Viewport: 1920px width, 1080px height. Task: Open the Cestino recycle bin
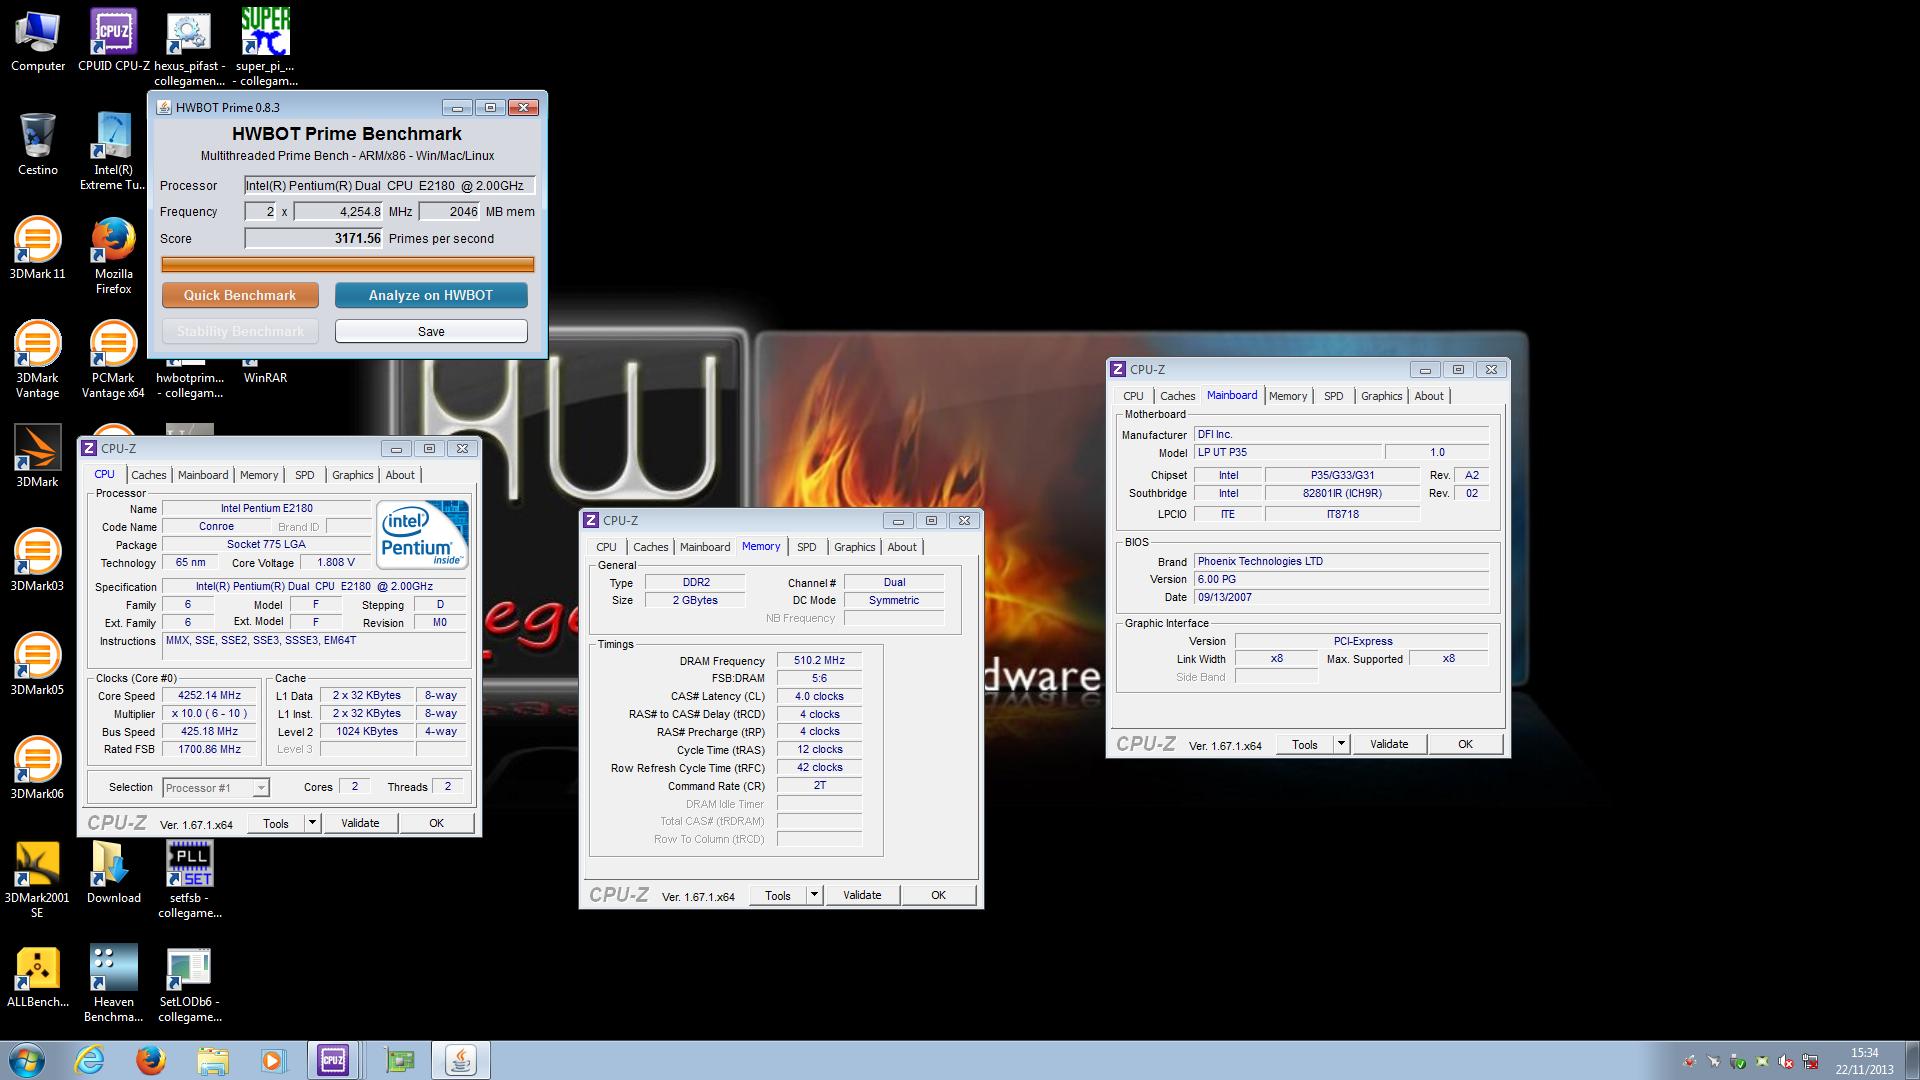click(x=38, y=145)
